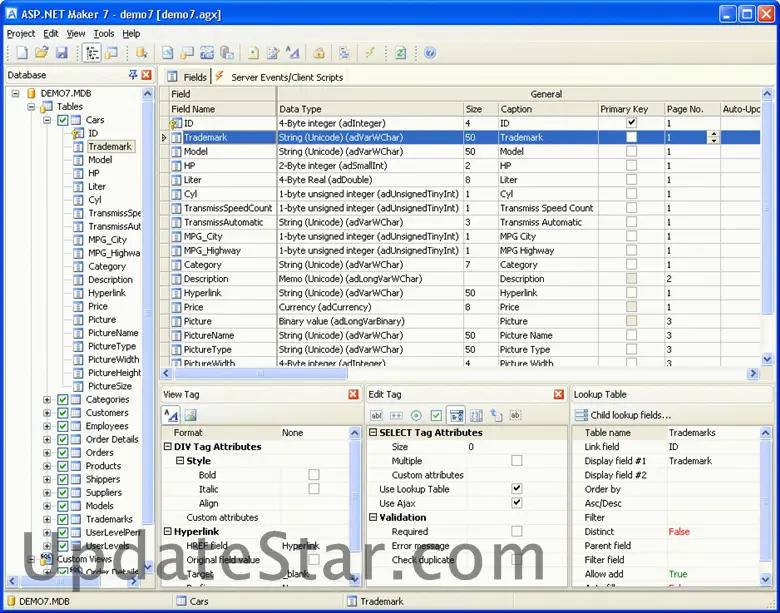Viewport: 780px width, 613px height.
Task: Select the formatted text icon in View Tag
Action: click(x=171, y=414)
